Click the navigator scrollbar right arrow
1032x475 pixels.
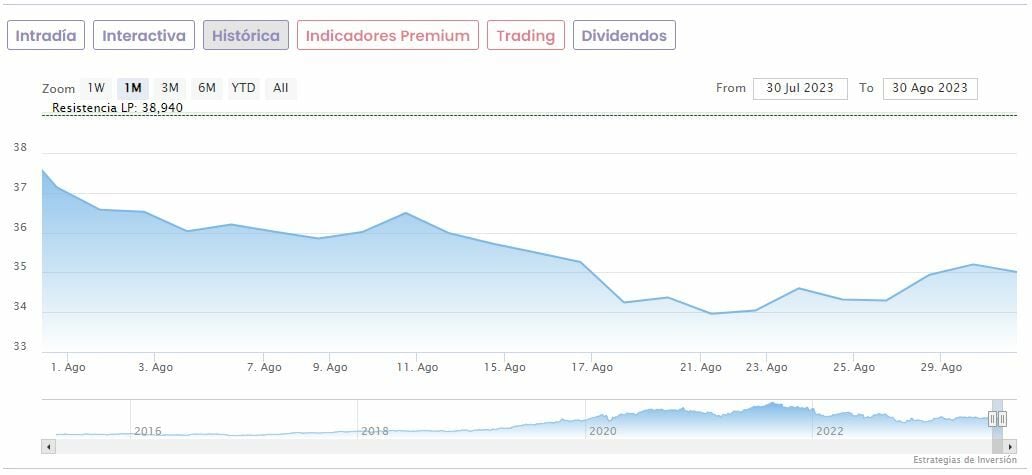click(x=1010, y=446)
